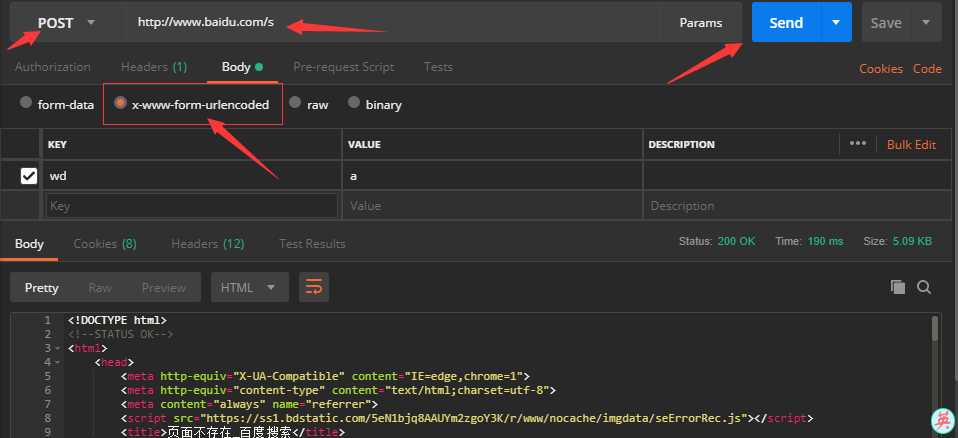Click the Status 200 OK text

coord(717,241)
